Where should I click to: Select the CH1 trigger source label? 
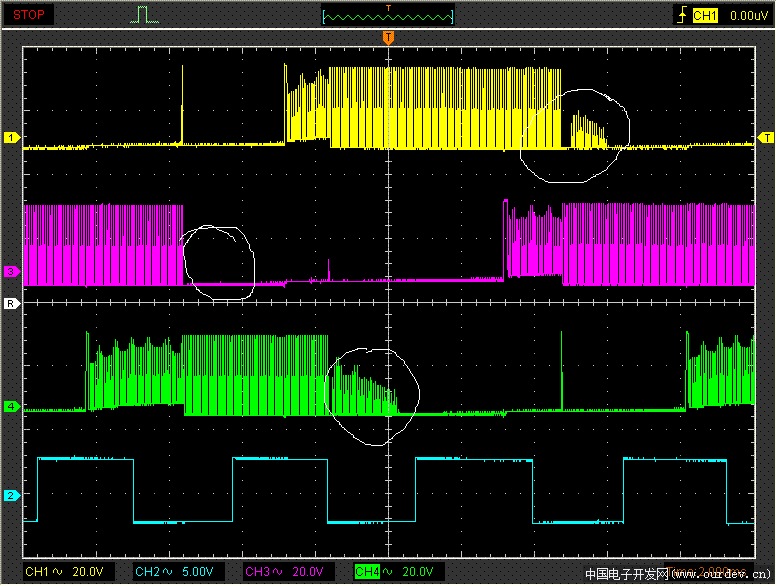click(706, 15)
